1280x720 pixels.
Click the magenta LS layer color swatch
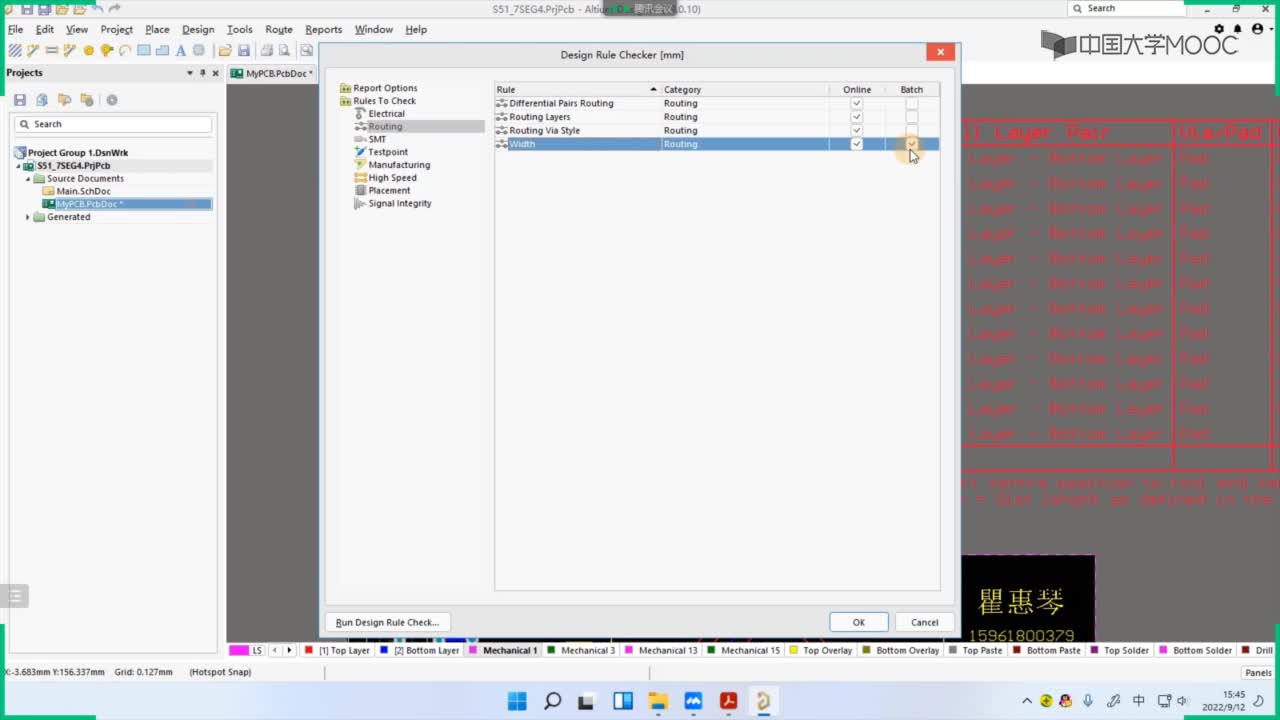pos(239,650)
